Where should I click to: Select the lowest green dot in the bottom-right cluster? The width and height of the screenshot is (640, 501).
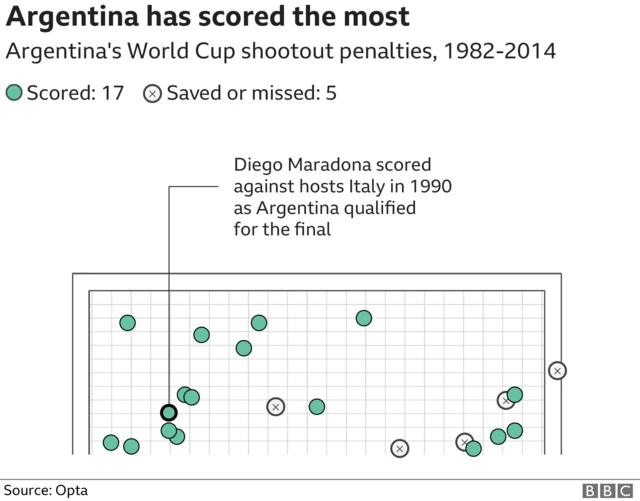pos(474,448)
